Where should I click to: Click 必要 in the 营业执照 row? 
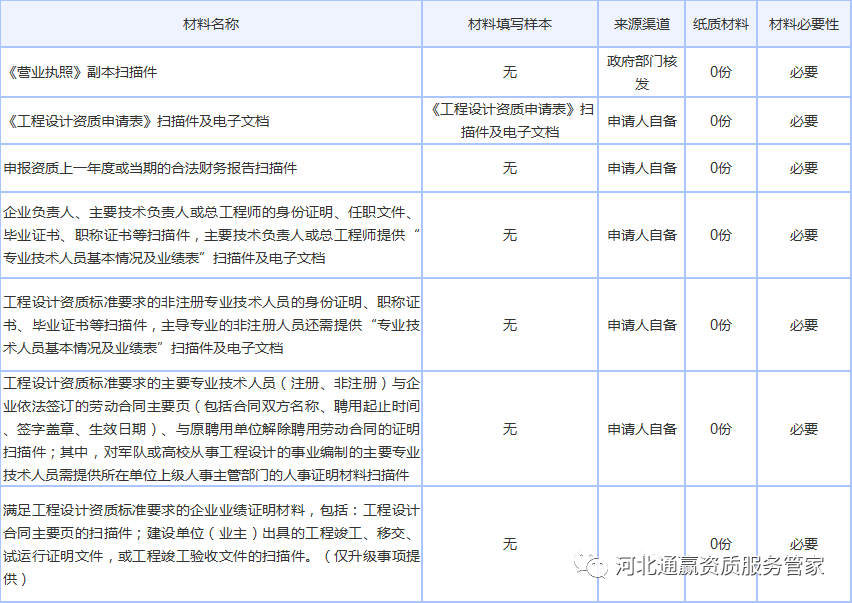(804, 72)
